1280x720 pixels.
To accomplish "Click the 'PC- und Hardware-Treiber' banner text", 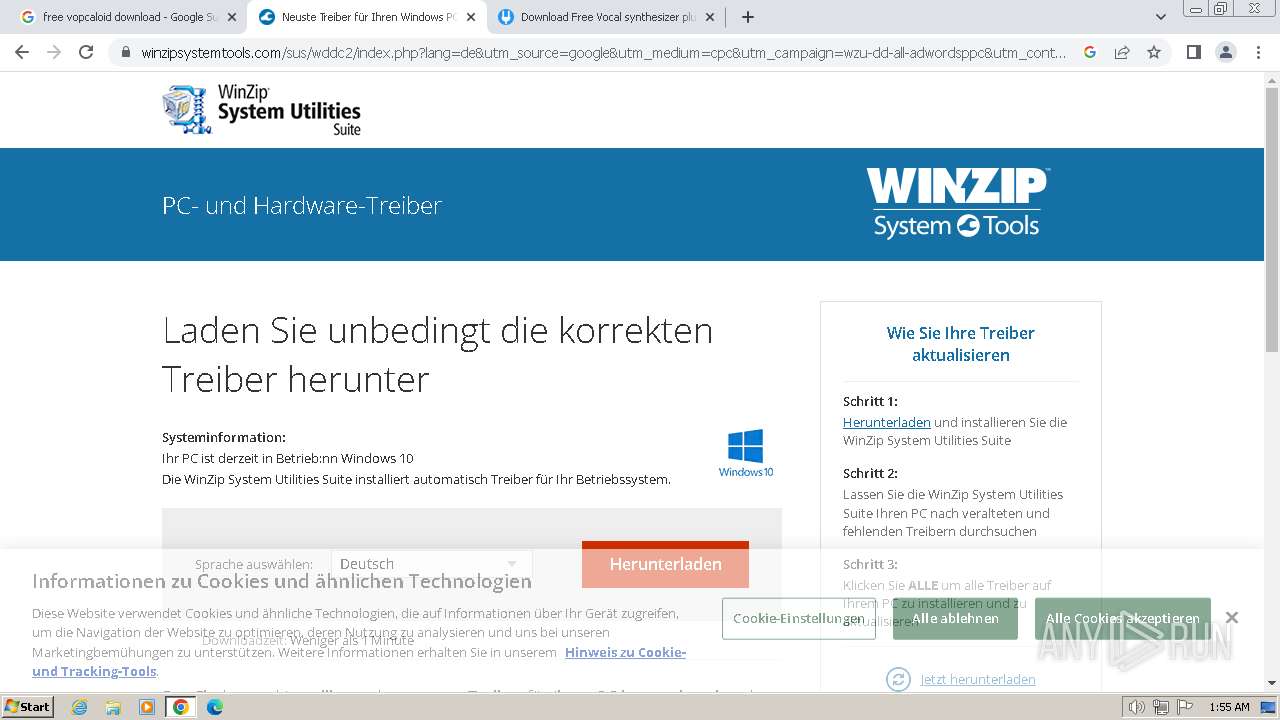I will tap(302, 205).
